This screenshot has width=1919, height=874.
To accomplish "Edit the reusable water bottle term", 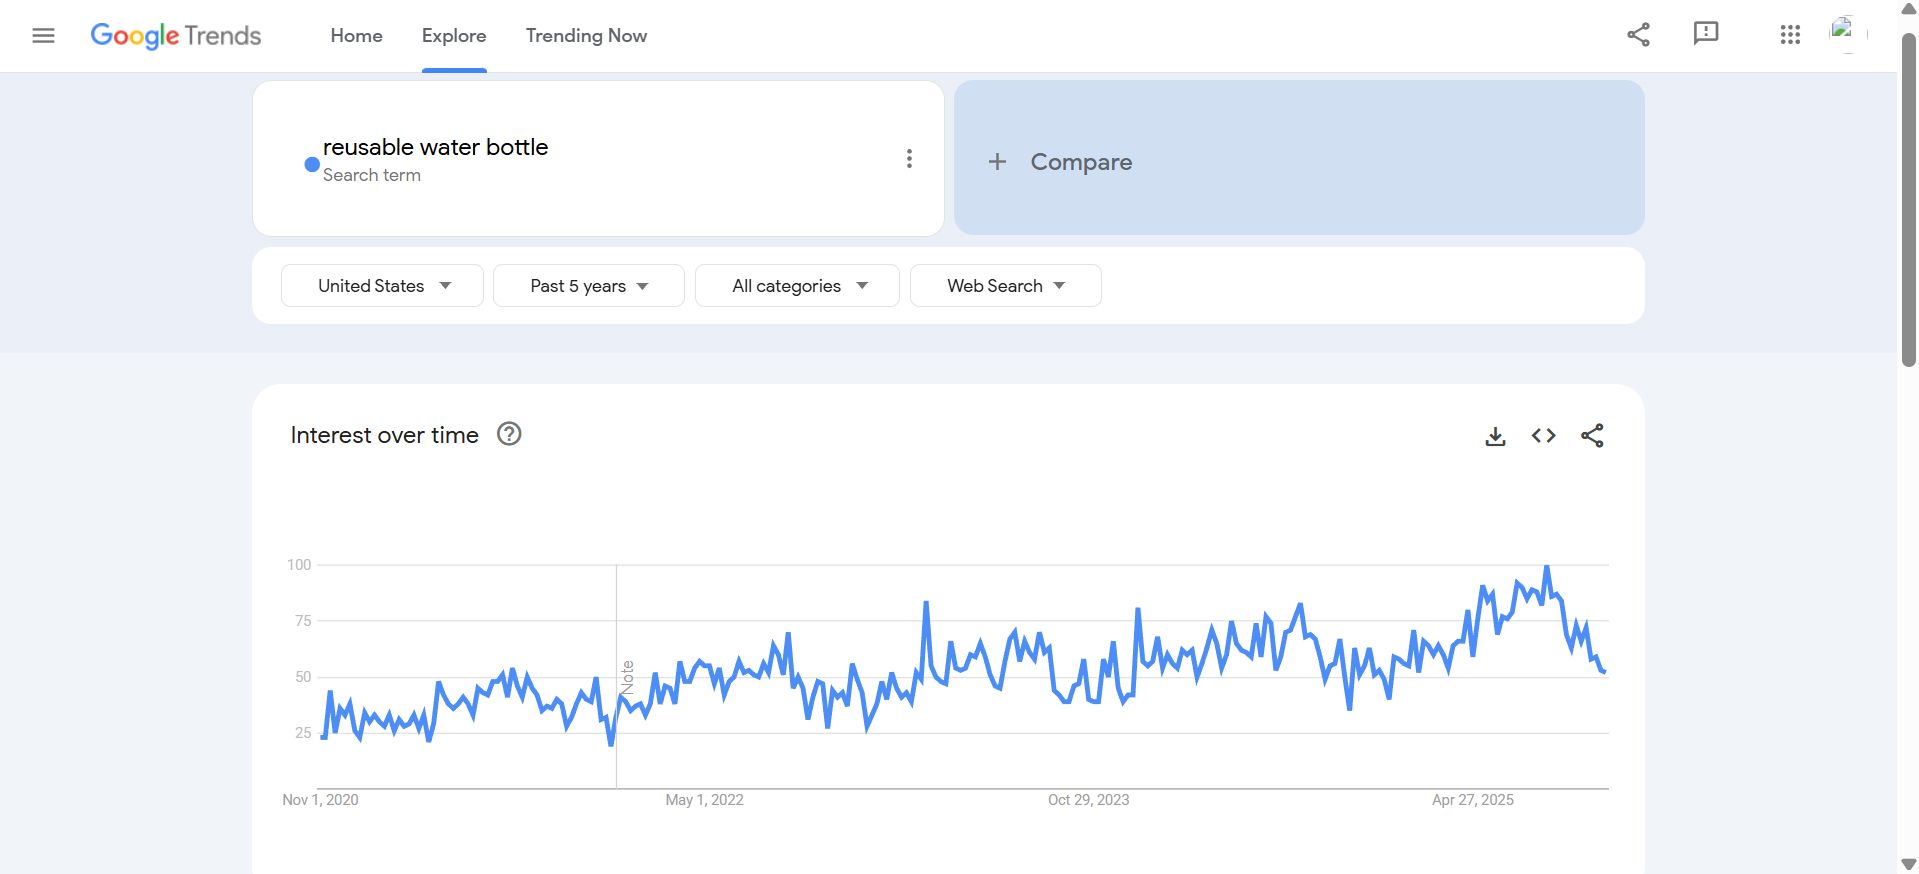I will (x=435, y=147).
